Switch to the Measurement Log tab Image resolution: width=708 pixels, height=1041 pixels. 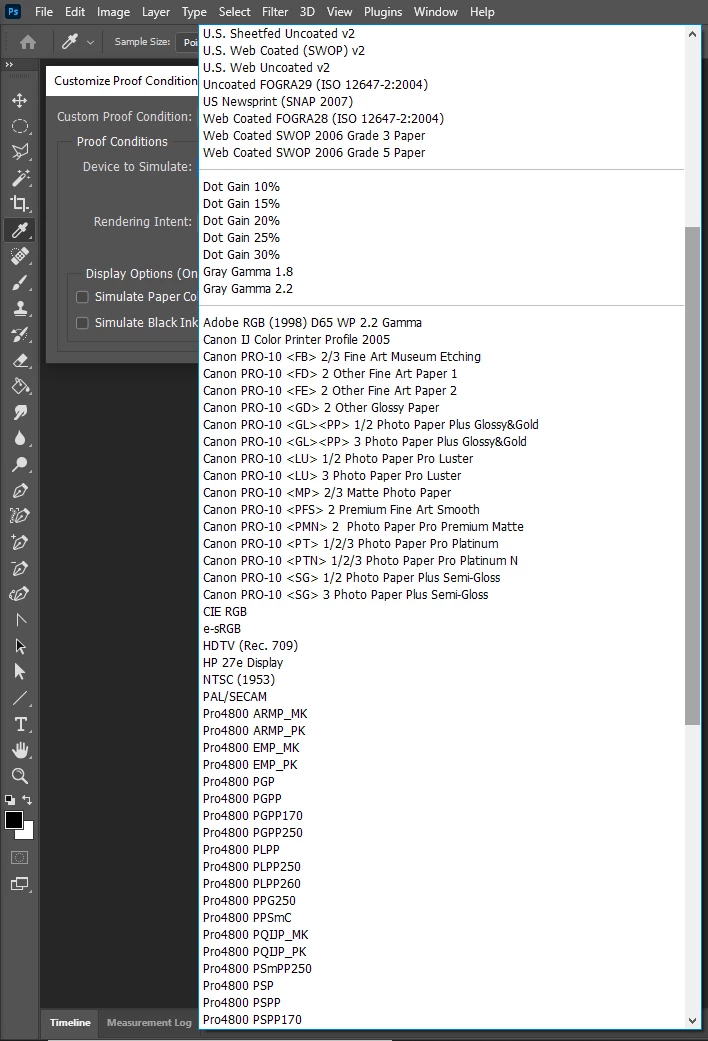tap(149, 1022)
